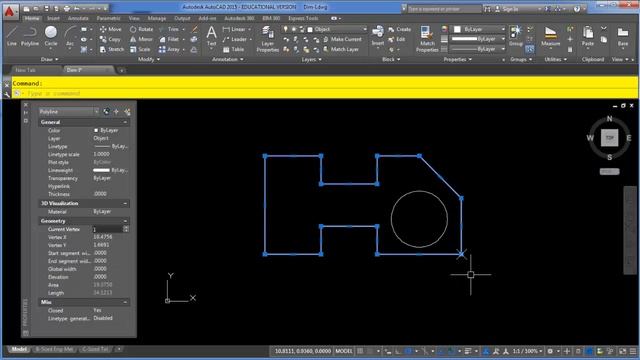Toggle grid display in status bar
This screenshot has width=640, height=360.
tap(360, 351)
